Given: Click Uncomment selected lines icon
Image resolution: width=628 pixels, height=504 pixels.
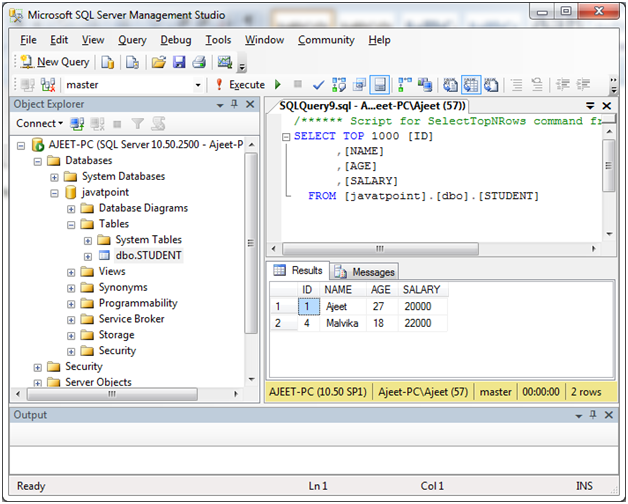Looking at the screenshot, I should [x=537, y=85].
